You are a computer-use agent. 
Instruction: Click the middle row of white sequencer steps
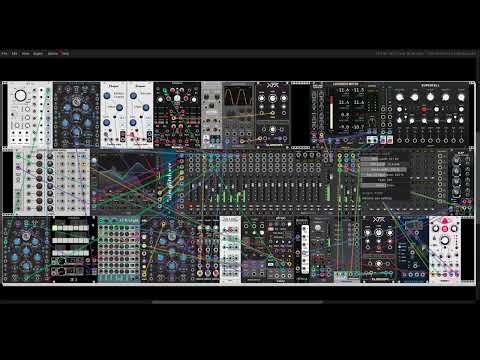click(70, 240)
